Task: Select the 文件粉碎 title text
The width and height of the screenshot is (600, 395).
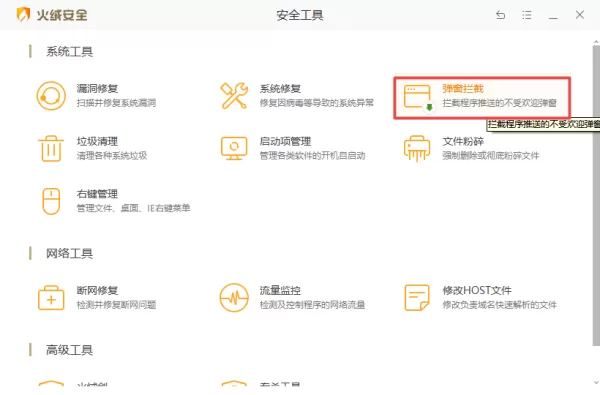Action: tap(463, 142)
